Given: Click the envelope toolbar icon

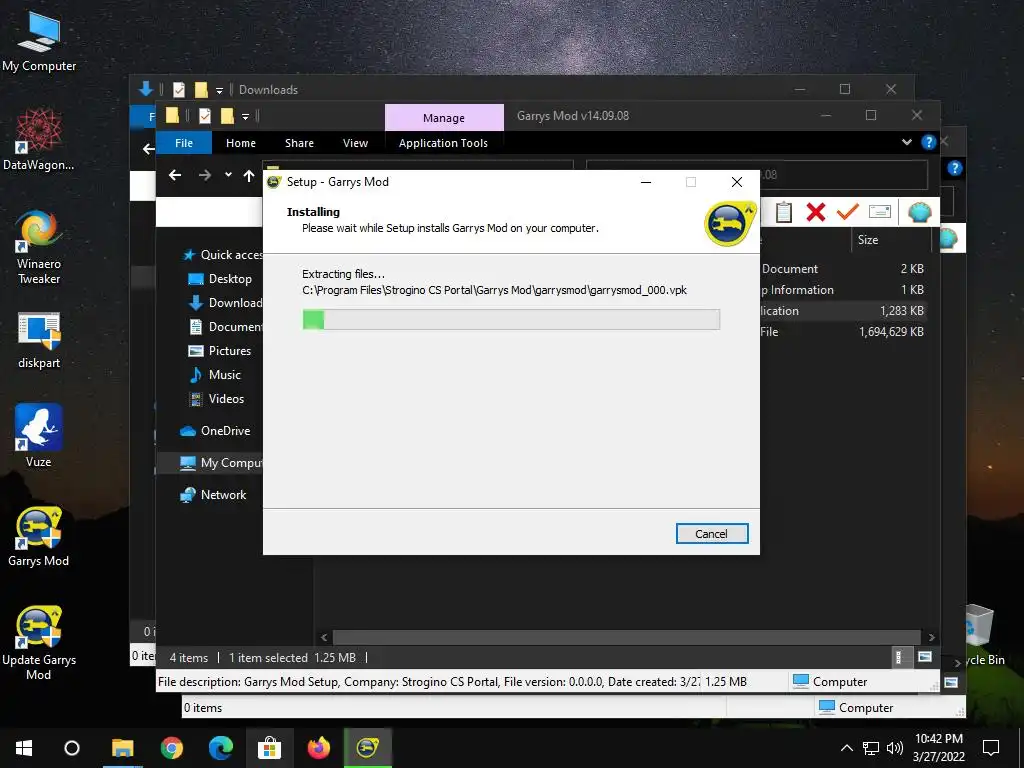Looking at the screenshot, I should tap(880, 212).
